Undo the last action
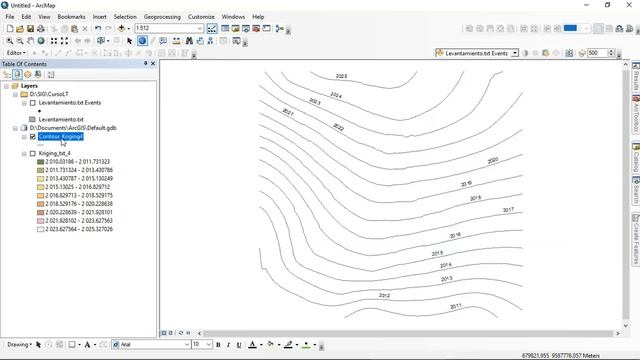This screenshot has width=640, height=360. pos(98,29)
